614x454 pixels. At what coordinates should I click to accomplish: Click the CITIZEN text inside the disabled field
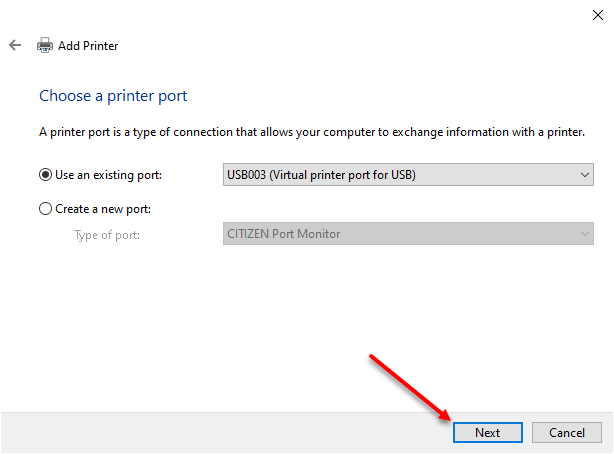(x=247, y=234)
